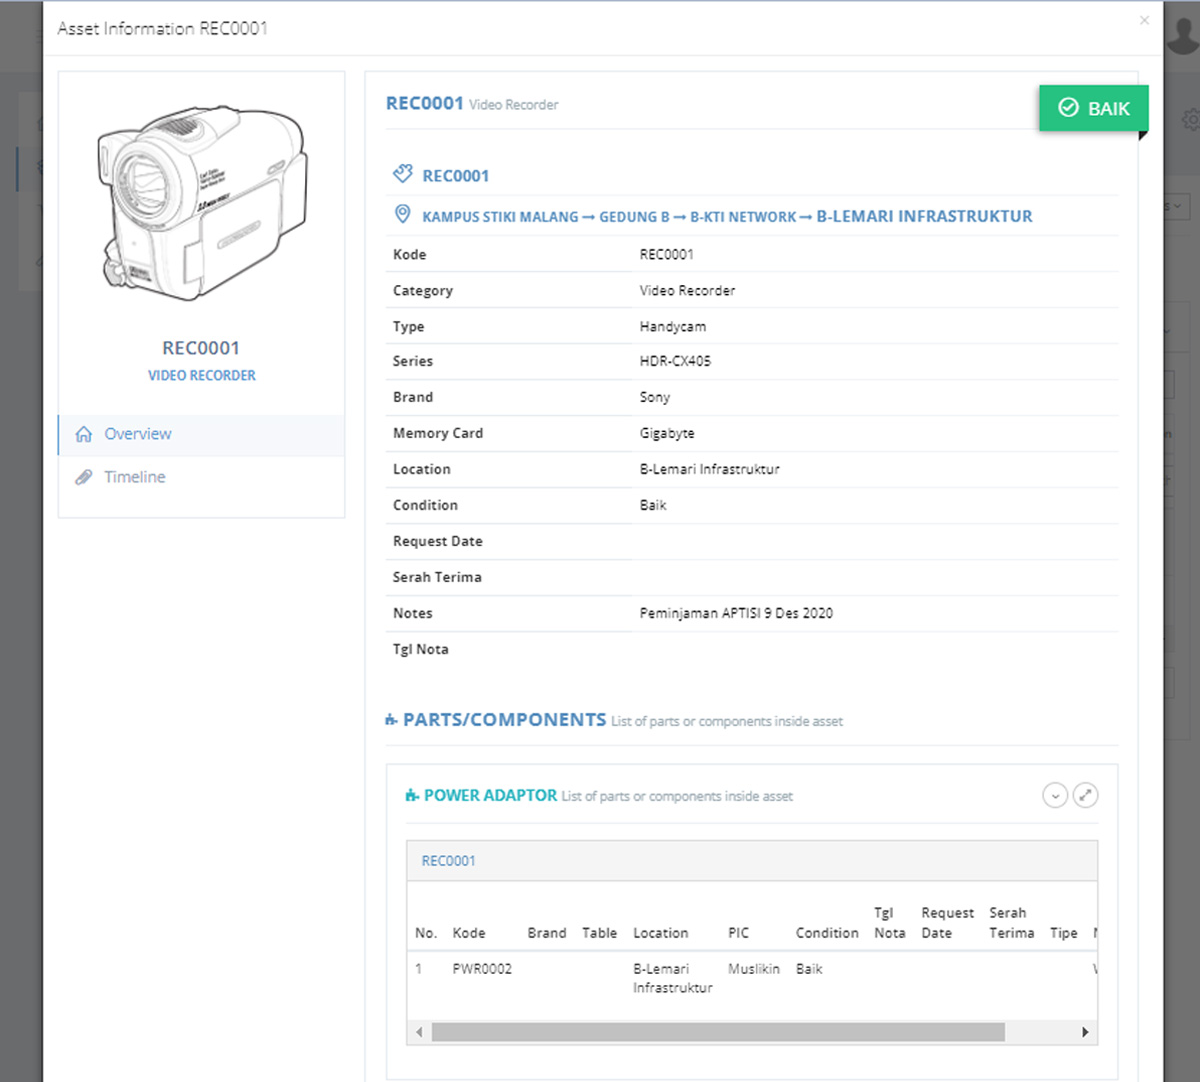Click the BAIK status check icon
Viewport: 1200px width, 1082px height.
tap(1068, 108)
